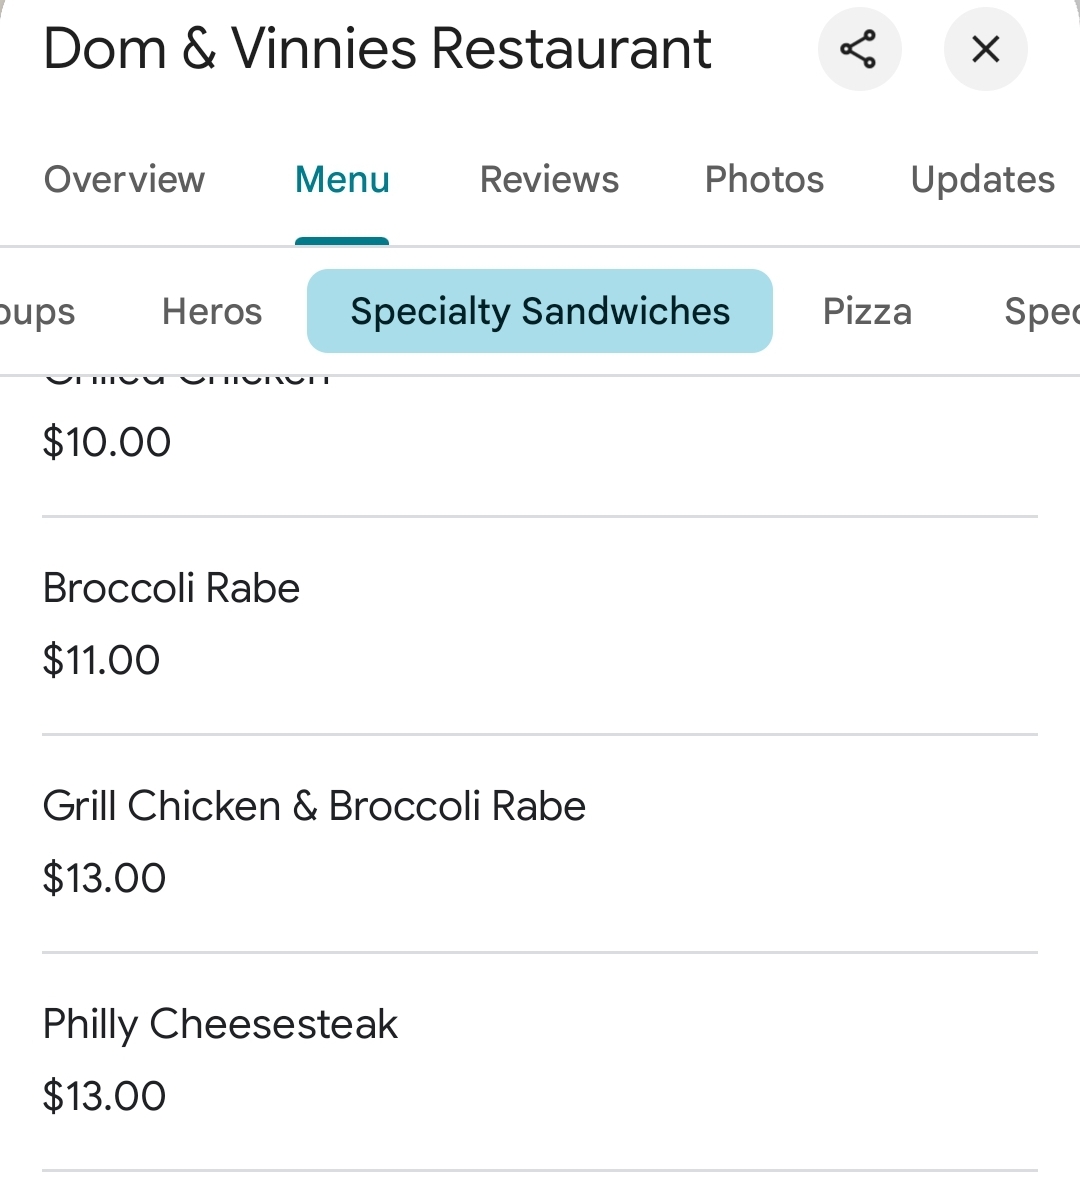Tap the $10.00 price label
This screenshot has width=1080, height=1179.
click(x=107, y=442)
